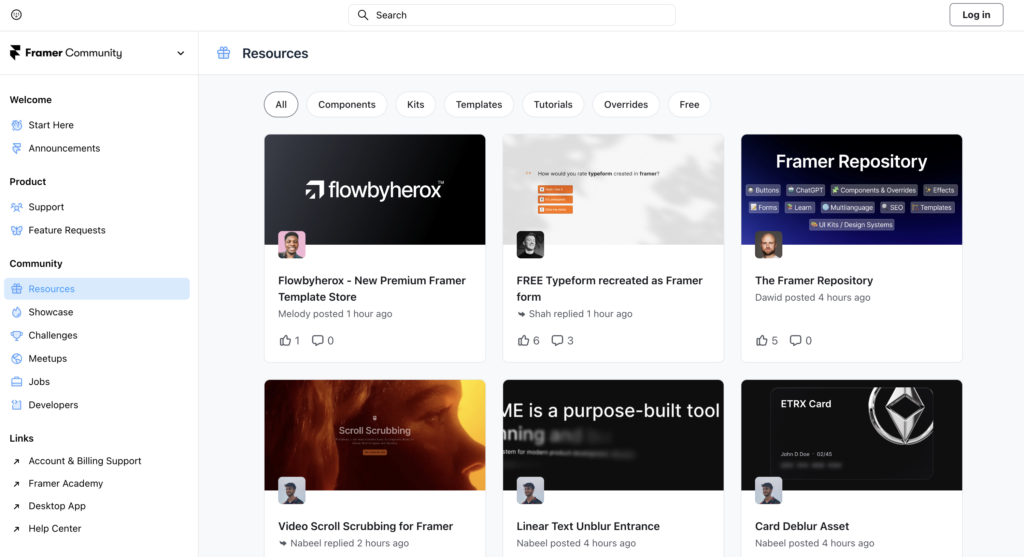Click the Challenges trophy icon
1024x557 pixels.
tap(17, 335)
